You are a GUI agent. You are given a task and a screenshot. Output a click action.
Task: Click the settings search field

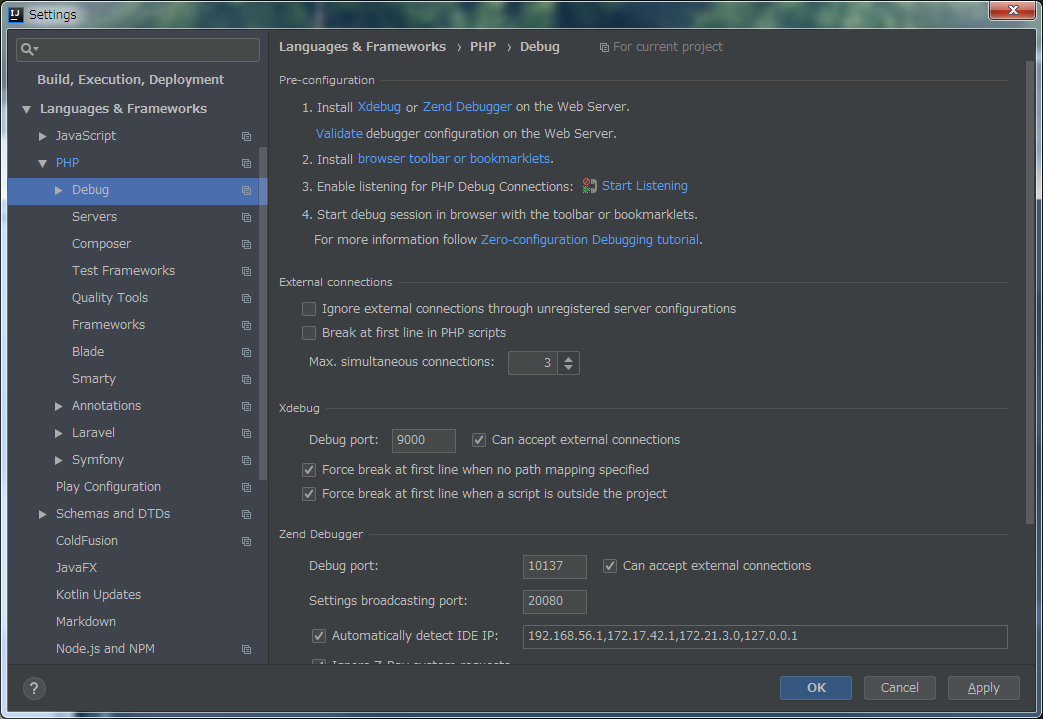point(138,49)
